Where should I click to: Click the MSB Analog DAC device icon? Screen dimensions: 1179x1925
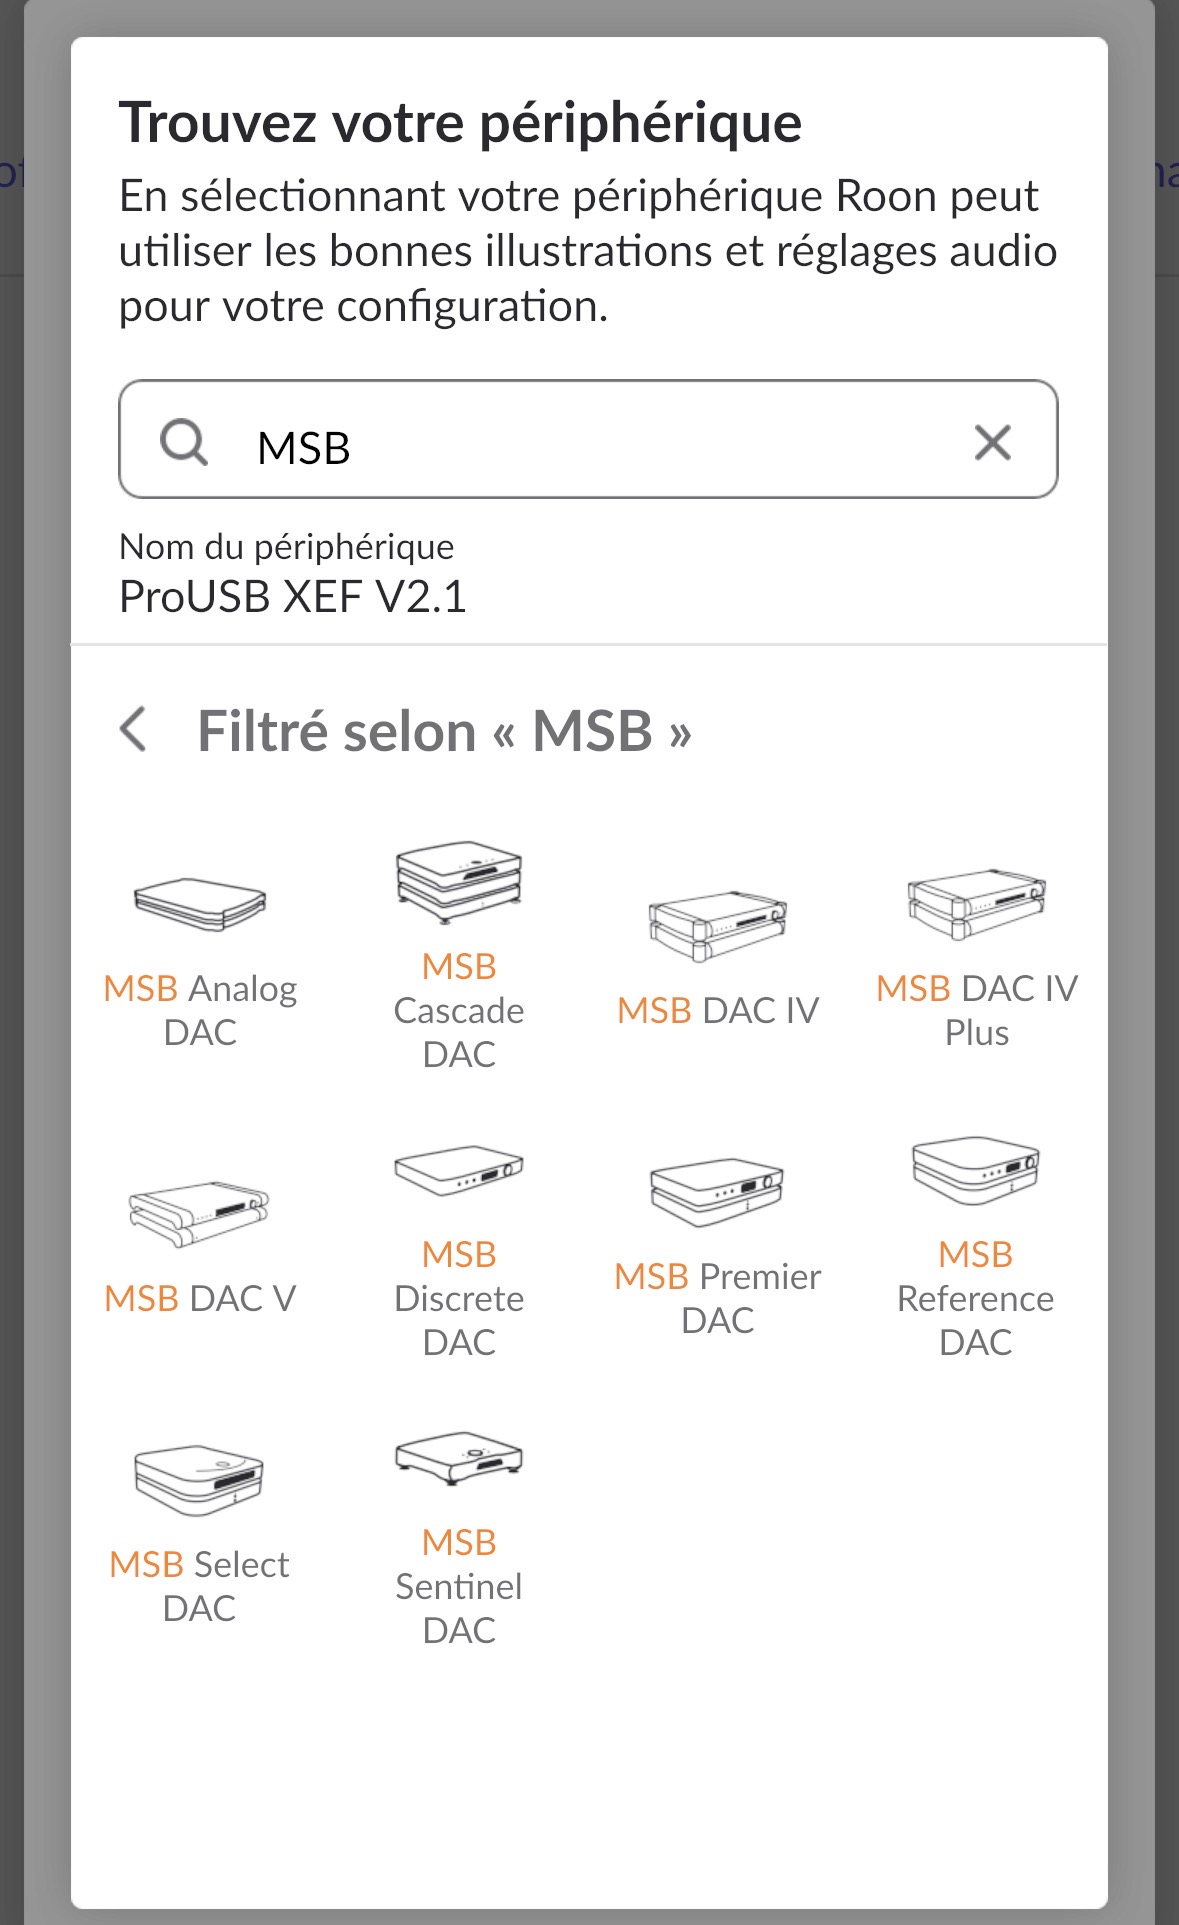tap(200, 904)
